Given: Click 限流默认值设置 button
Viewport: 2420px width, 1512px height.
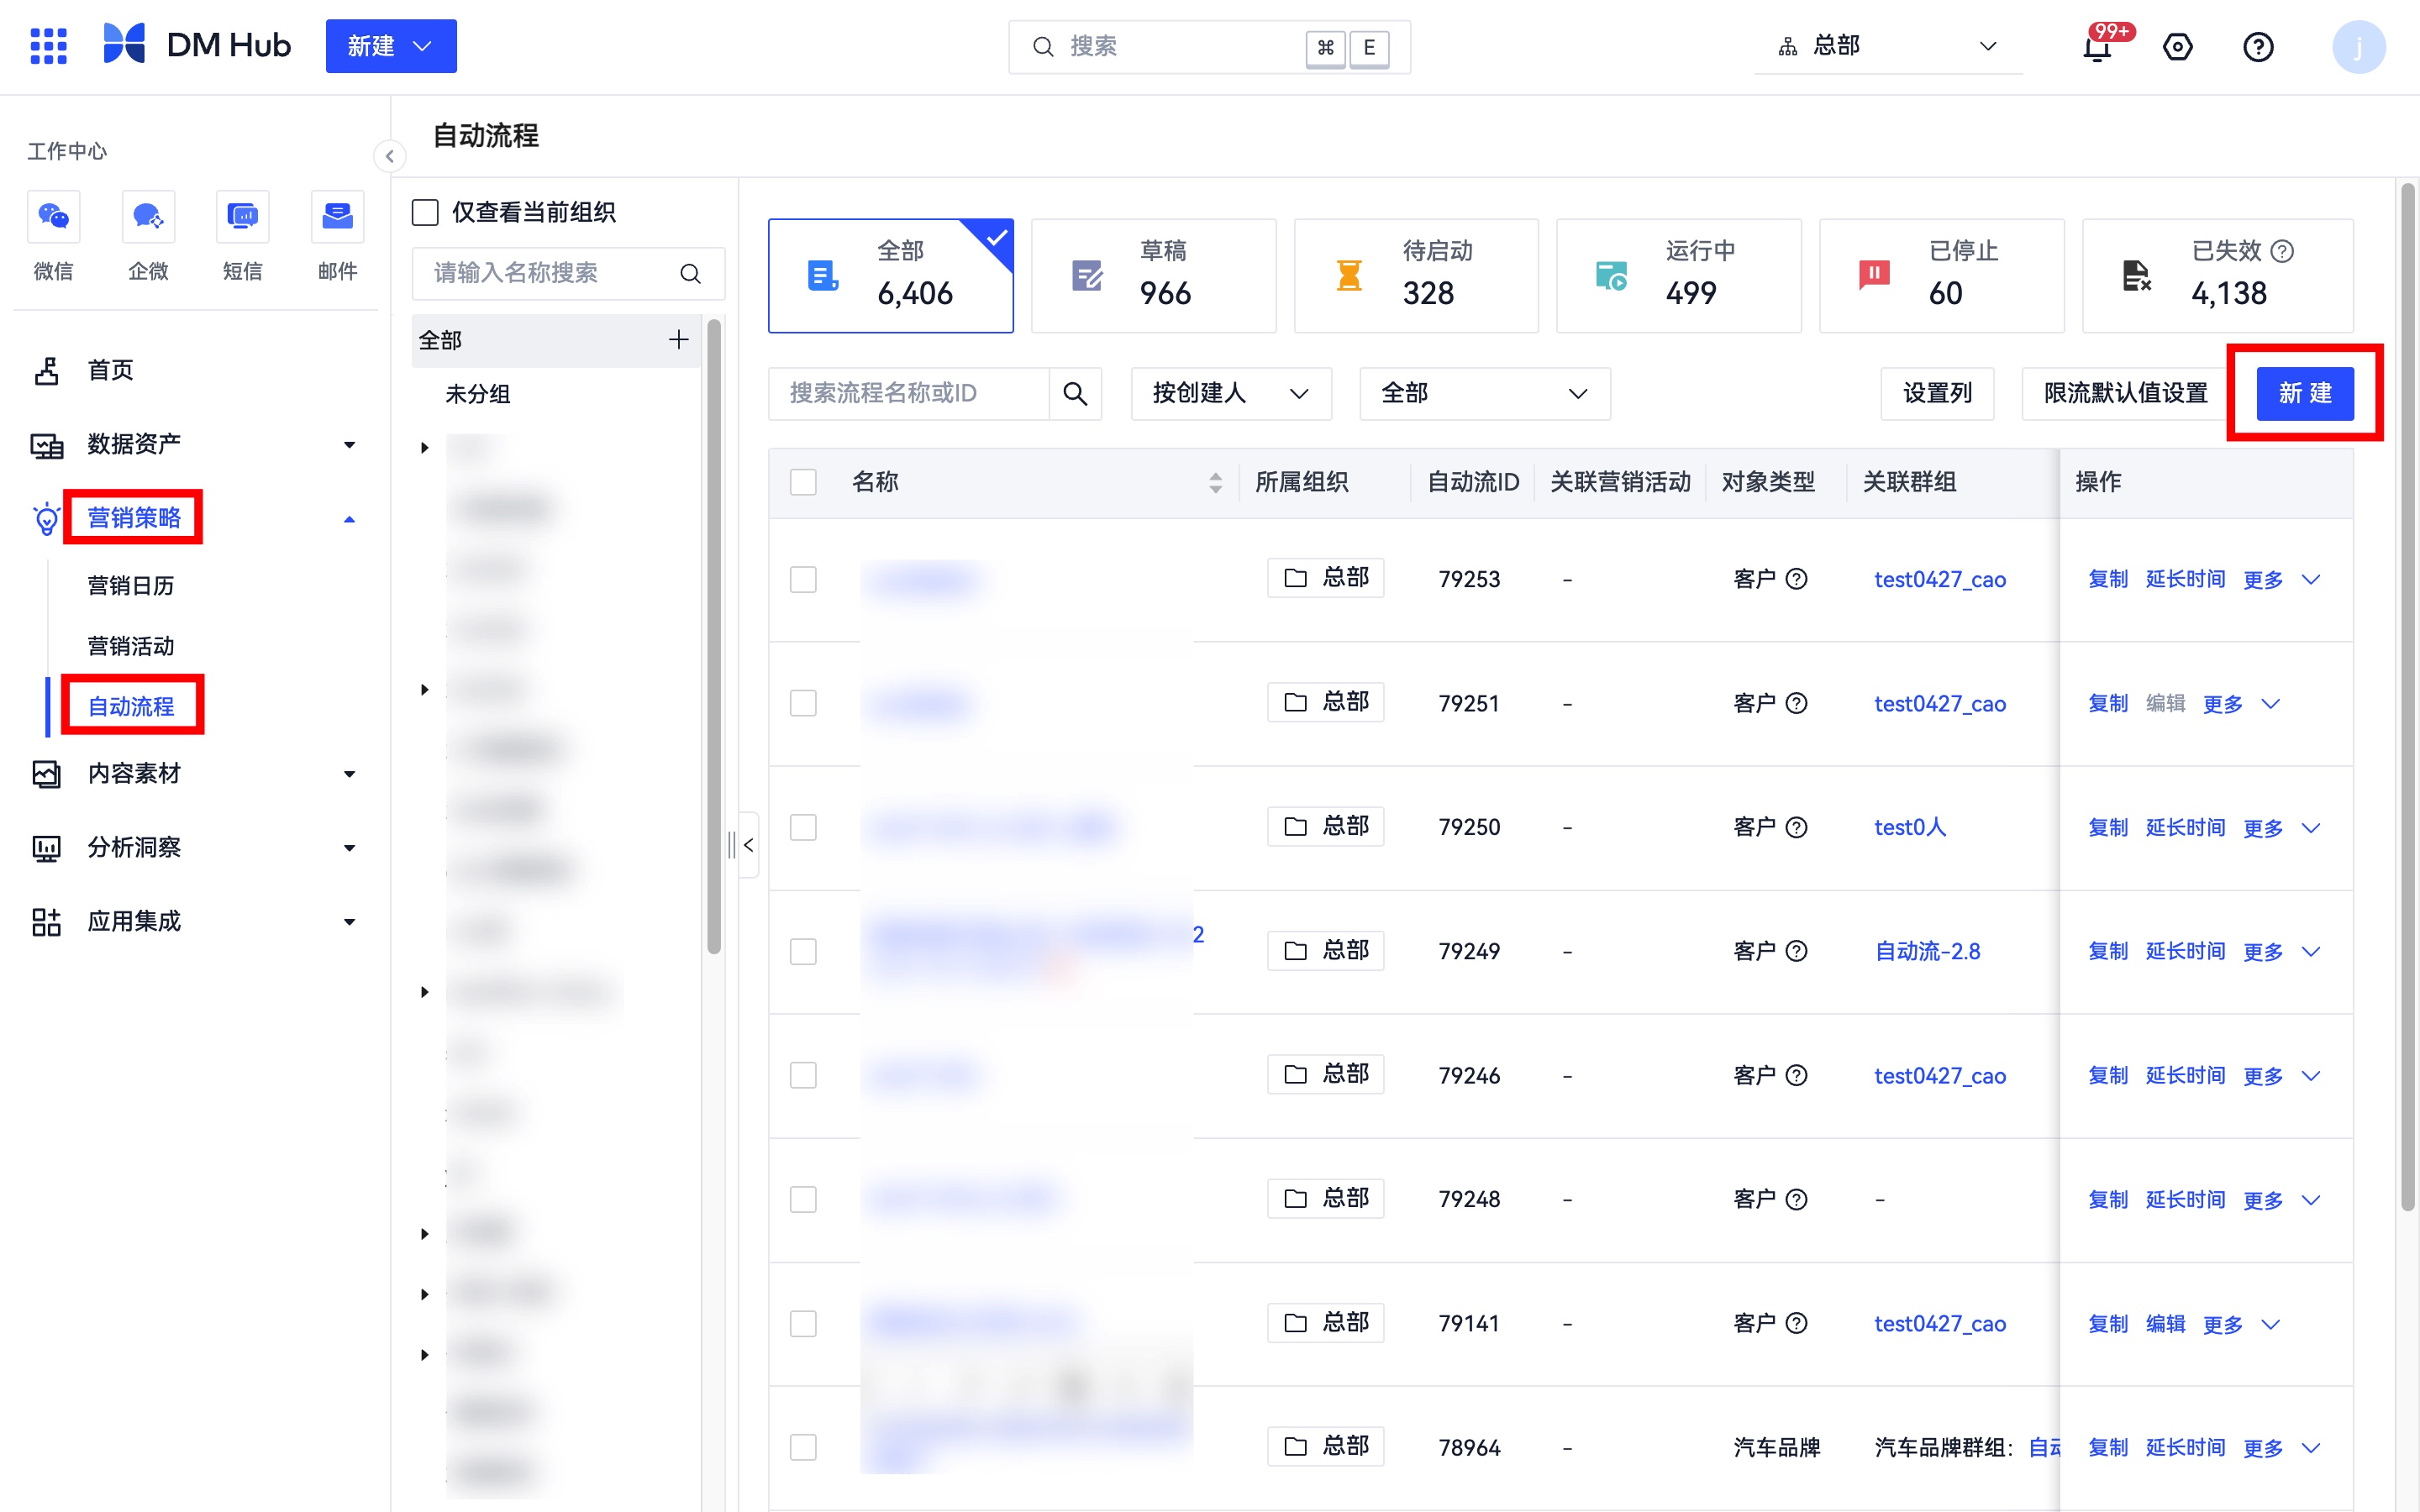Looking at the screenshot, I should 2125,393.
